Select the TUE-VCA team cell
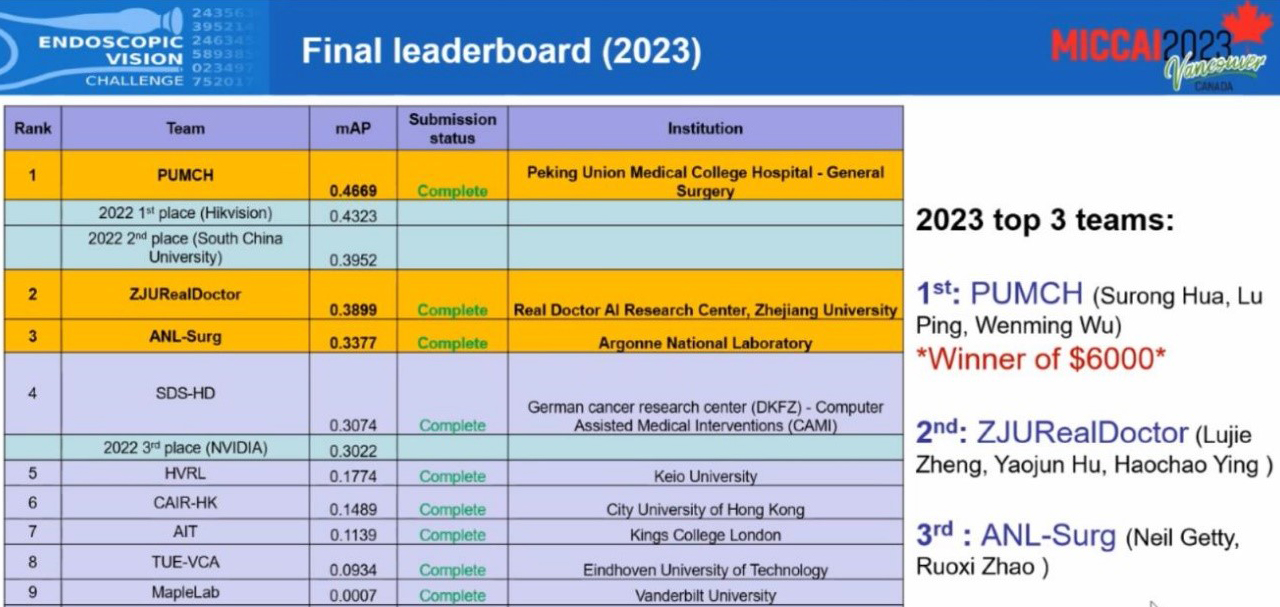1280x607 pixels. click(x=185, y=562)
